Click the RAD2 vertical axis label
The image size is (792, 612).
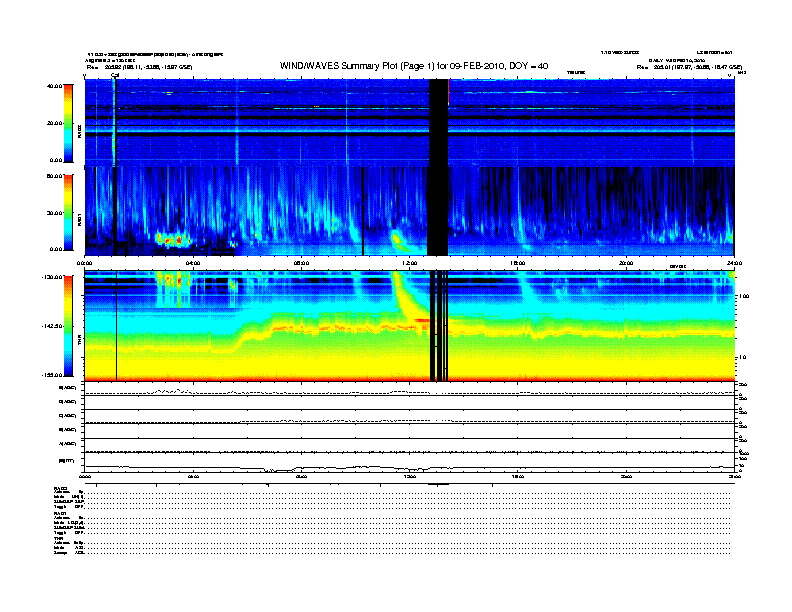click(80, 131)
